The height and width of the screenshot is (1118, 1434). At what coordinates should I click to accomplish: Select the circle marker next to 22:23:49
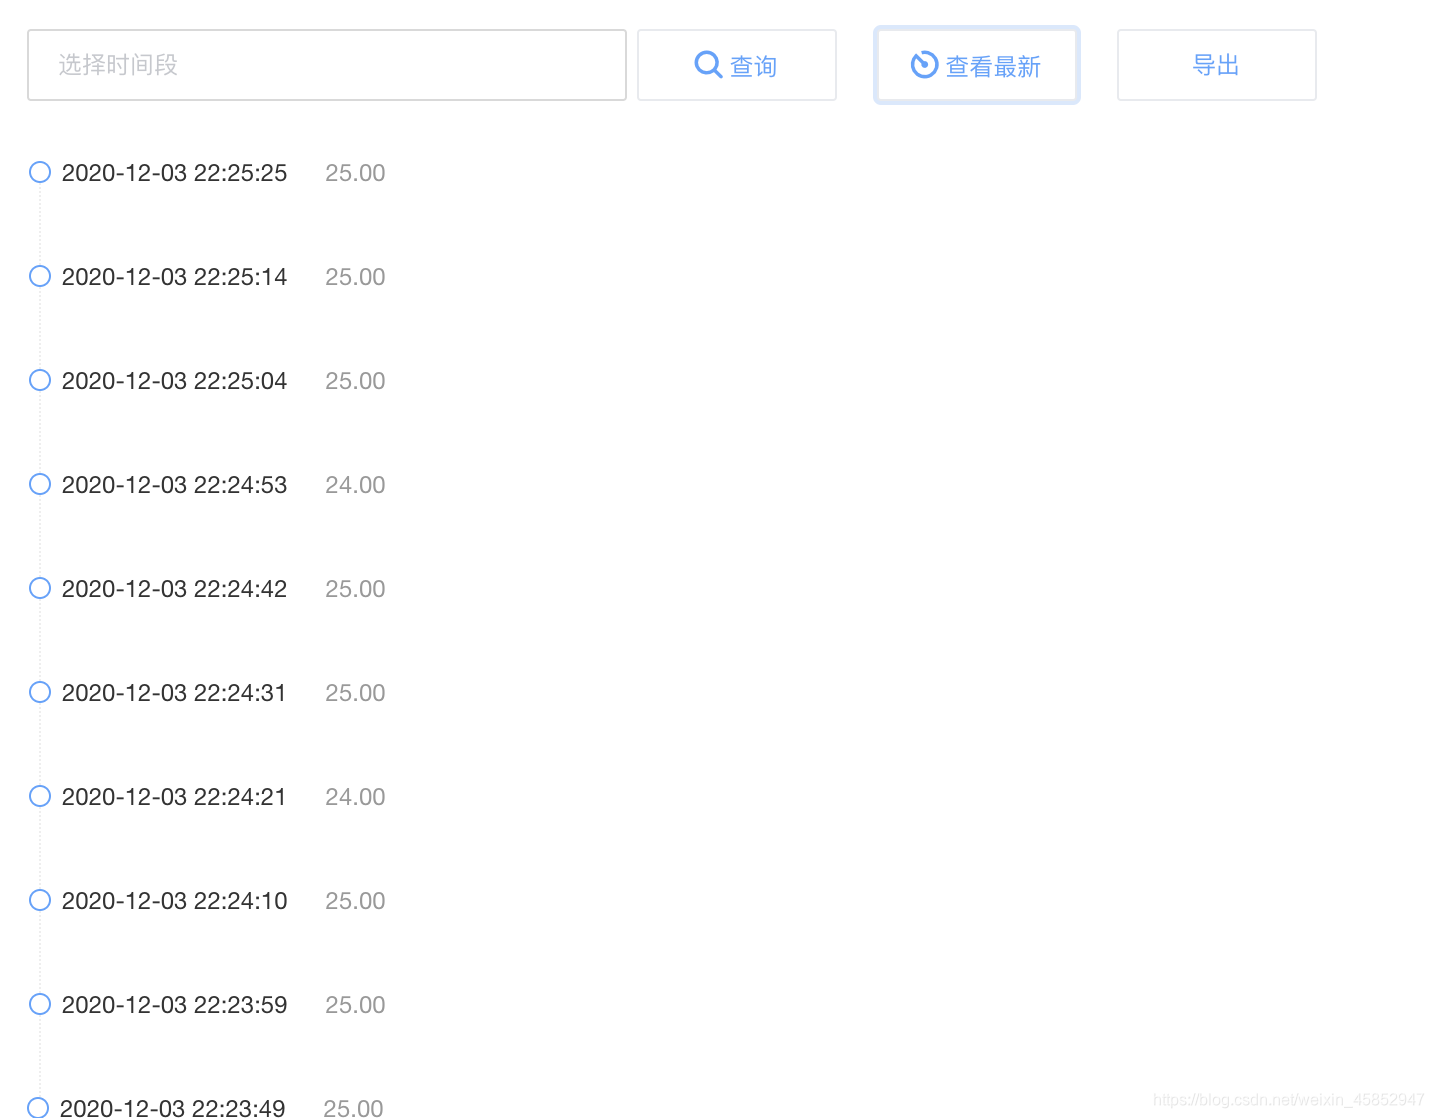pyautogui.click(x=39, y=1106)
